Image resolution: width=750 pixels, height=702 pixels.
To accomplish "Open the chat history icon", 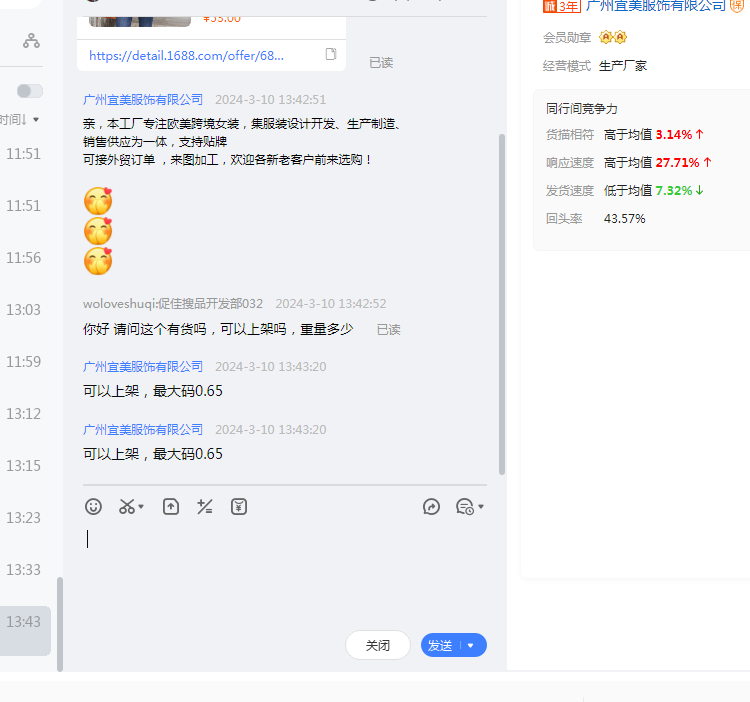I will 464,507.
